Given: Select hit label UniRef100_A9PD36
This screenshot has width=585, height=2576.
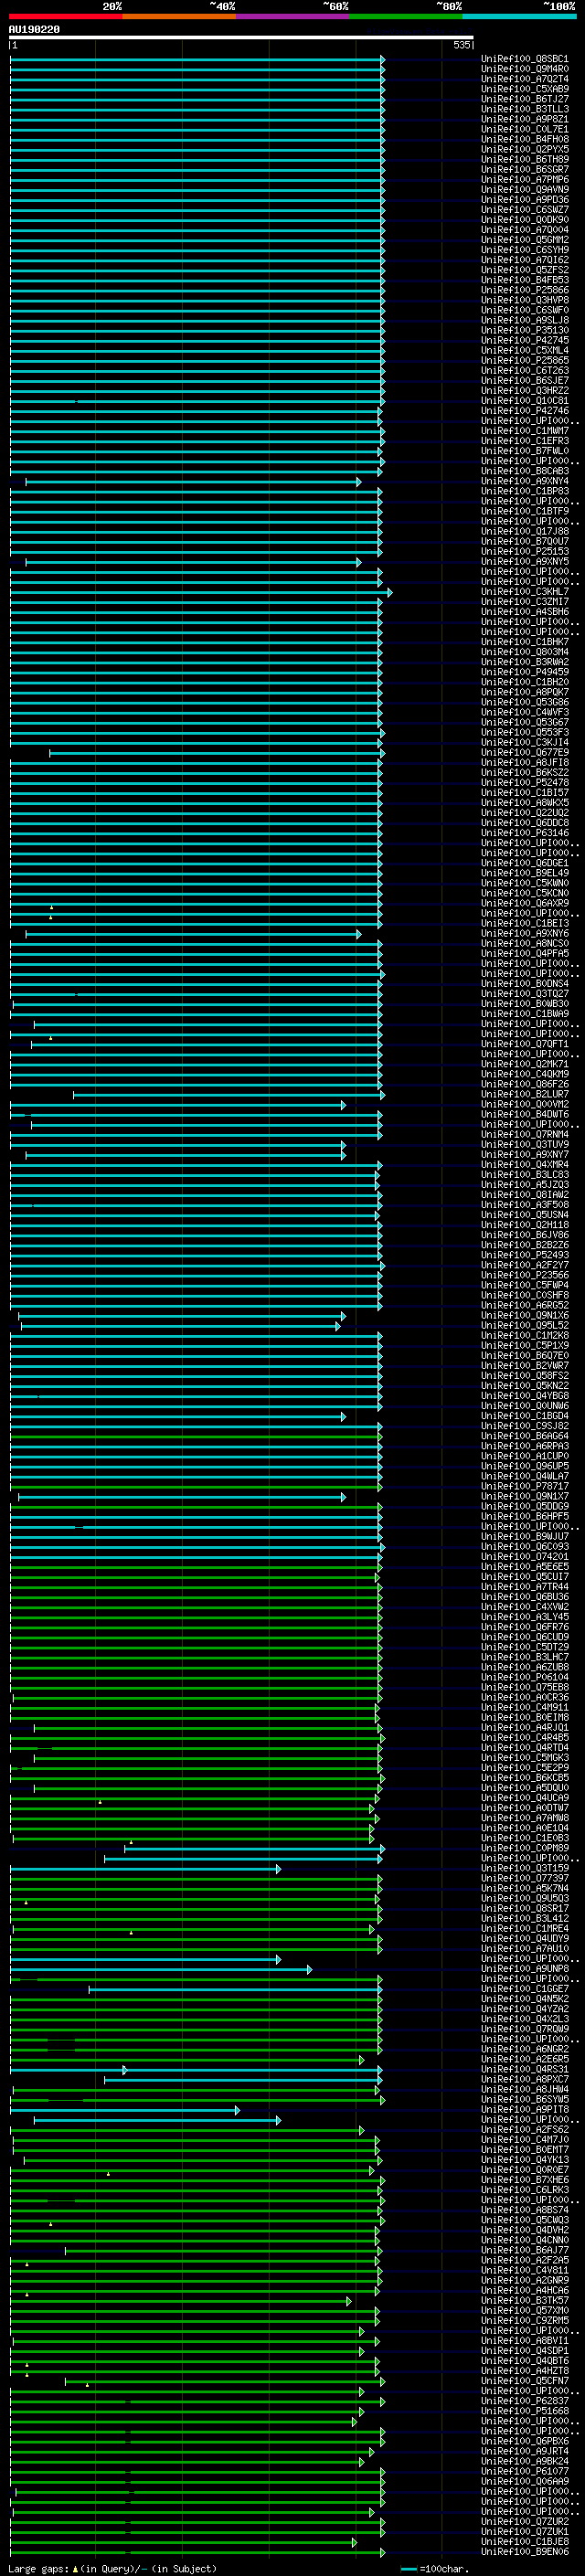Looking at the screenshot, I should 525,199.
